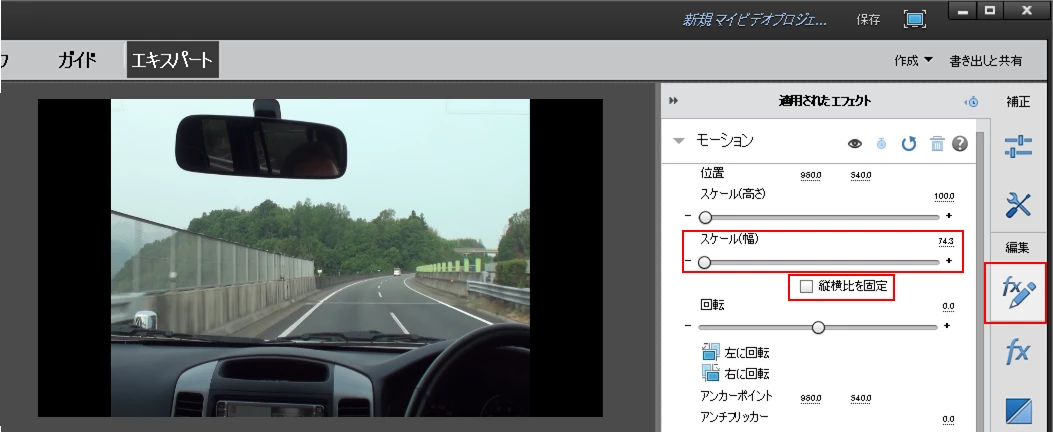The width and height of the screenshot is (1053, 432).
Task: Click project title 新規マイビデオプロジェ...
Action: (755, 20)
